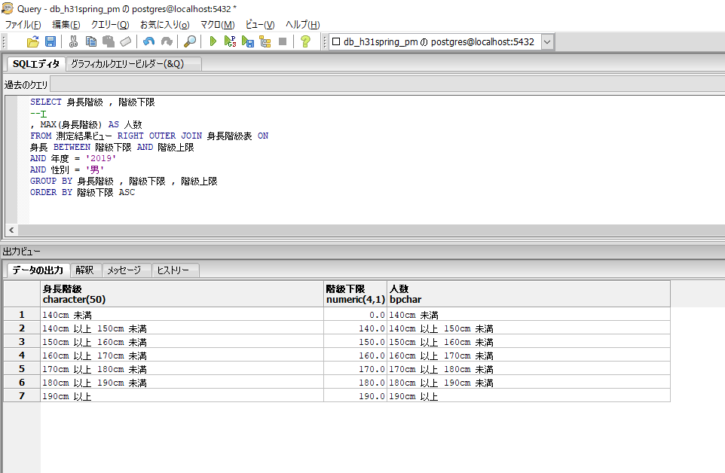Open the クエリー(Q) menu
The width and height of the screenshot is (725, 473).
110,24
